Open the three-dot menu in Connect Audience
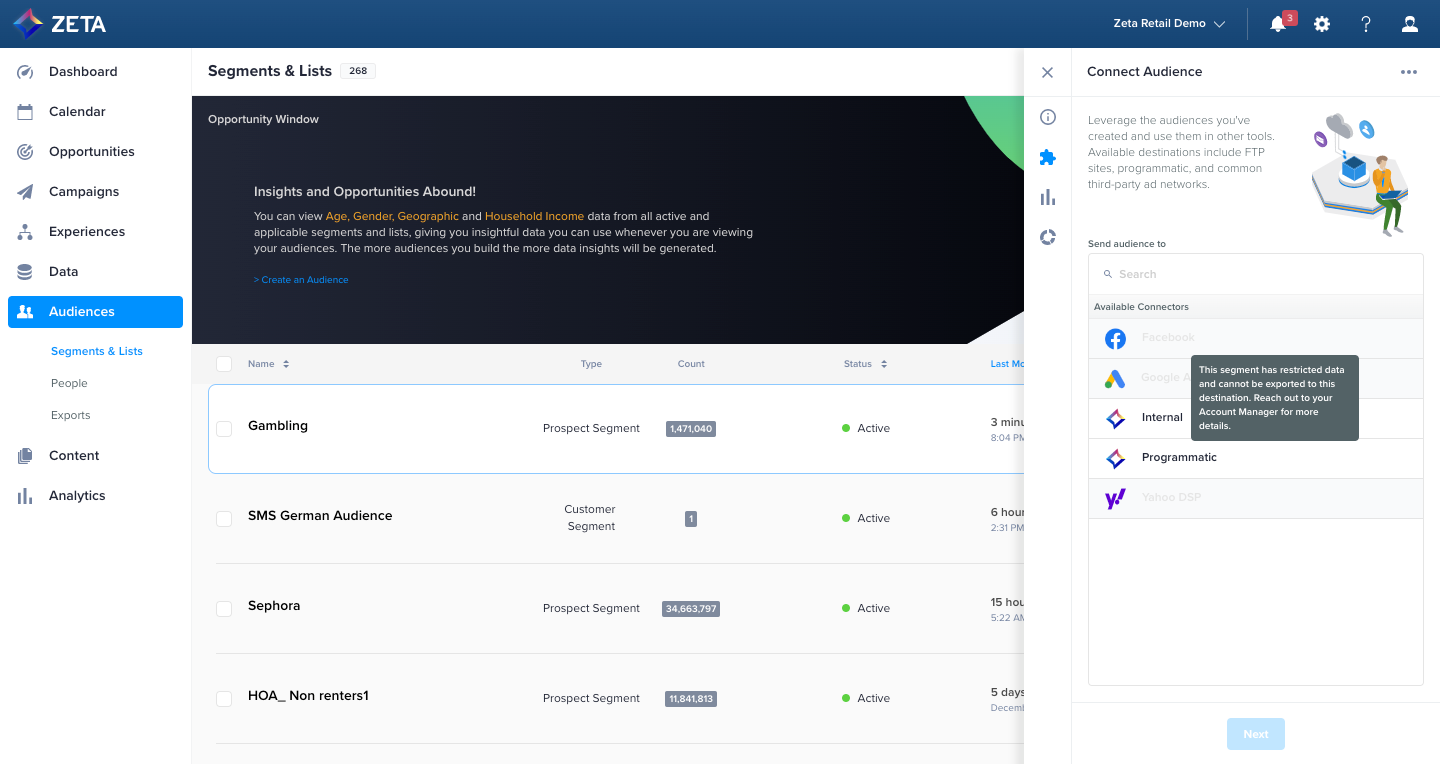This screenshot has width=1440, height=764. pyautogui.click(x=1408, y=72)
